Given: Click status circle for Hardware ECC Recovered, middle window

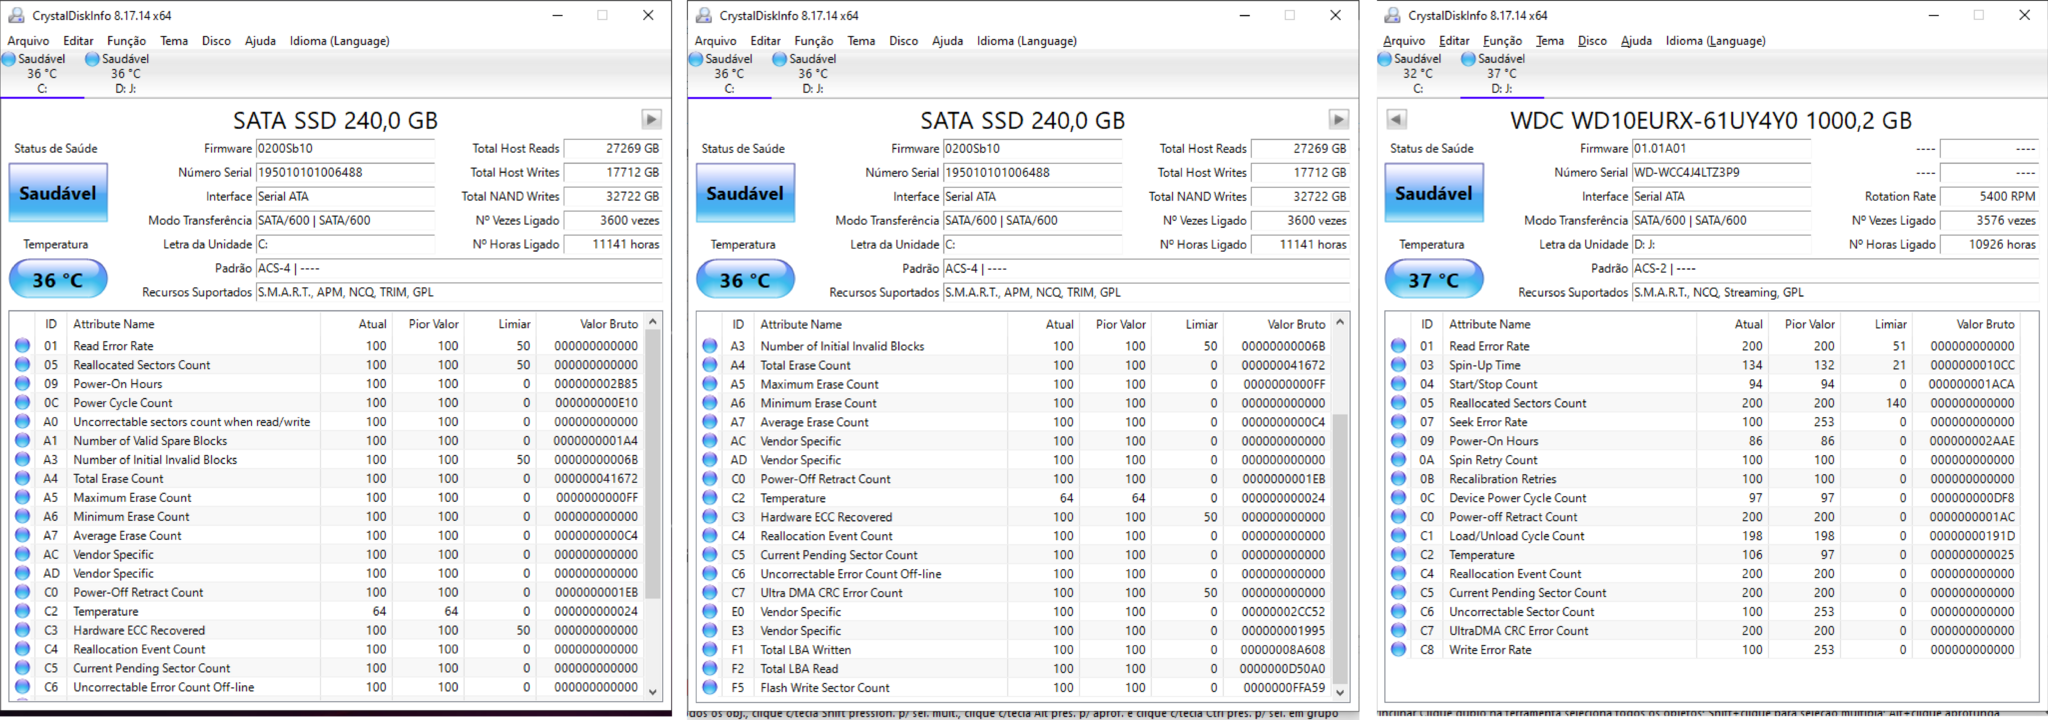Looking at the screenshot, I should click(x=710, y=517).
